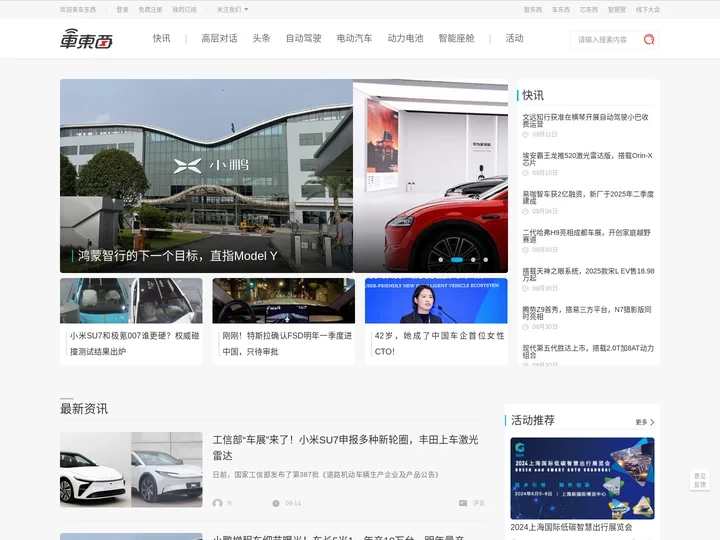Visit the 智东西 sister site link
This screenshot has width=720, height=540.
(533, 9)
